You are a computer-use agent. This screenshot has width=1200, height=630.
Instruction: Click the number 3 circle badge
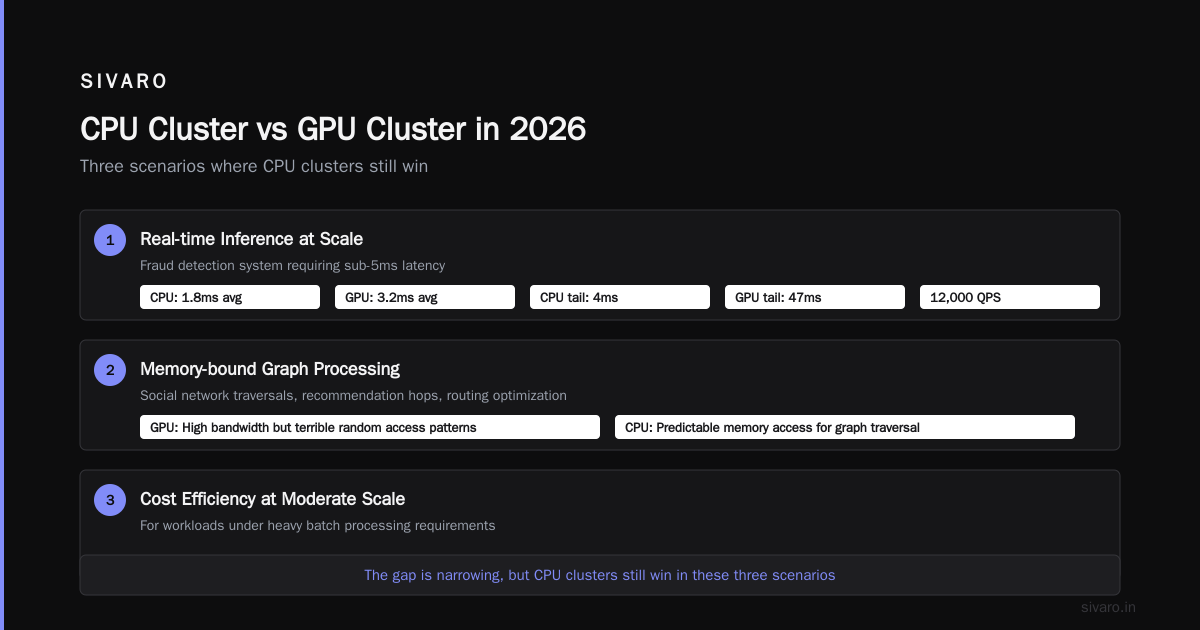(110, 500)
